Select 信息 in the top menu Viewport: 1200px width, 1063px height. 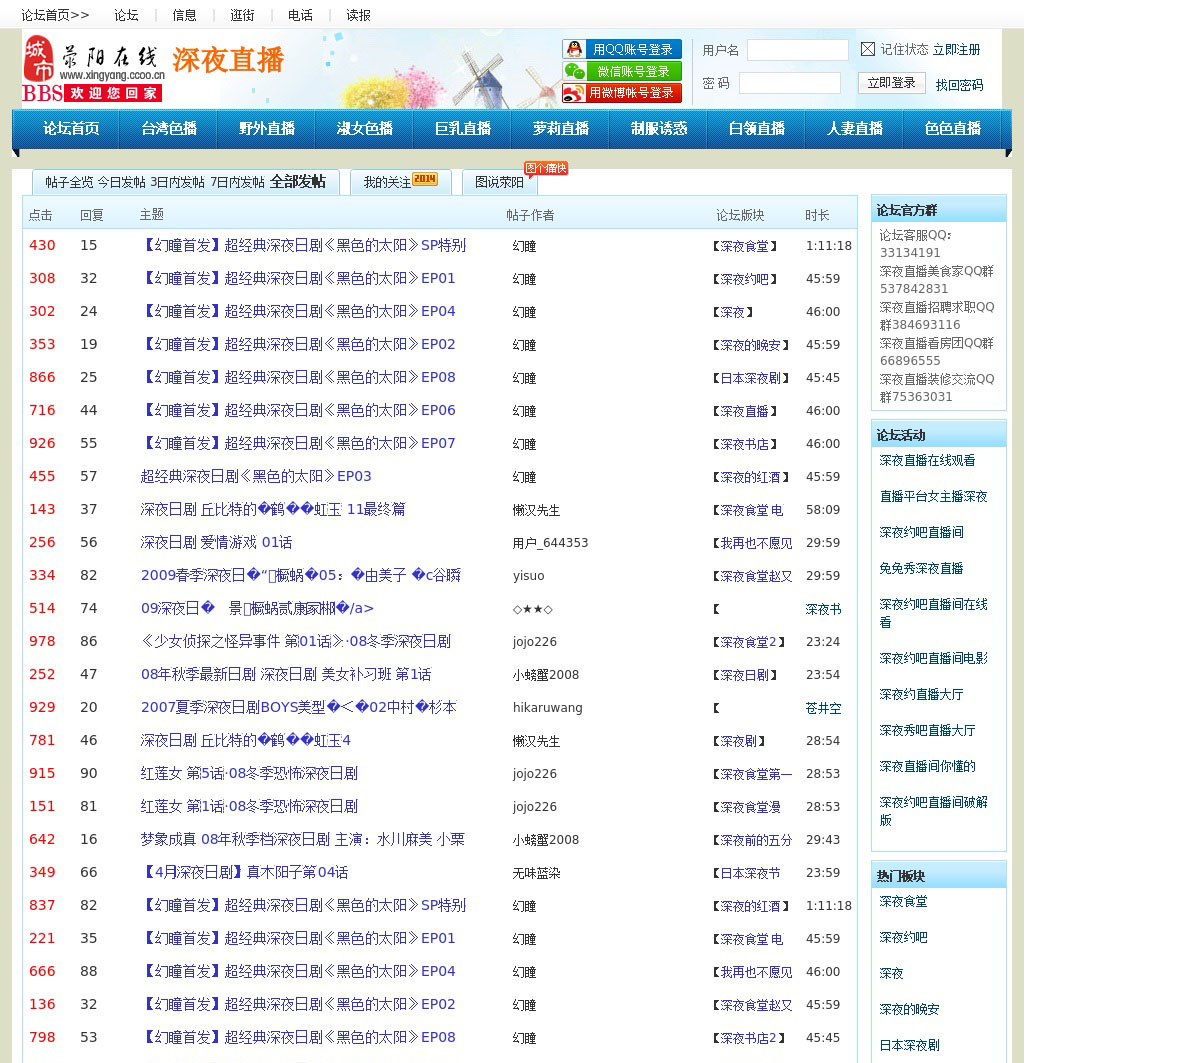click(x=185, y=15)
